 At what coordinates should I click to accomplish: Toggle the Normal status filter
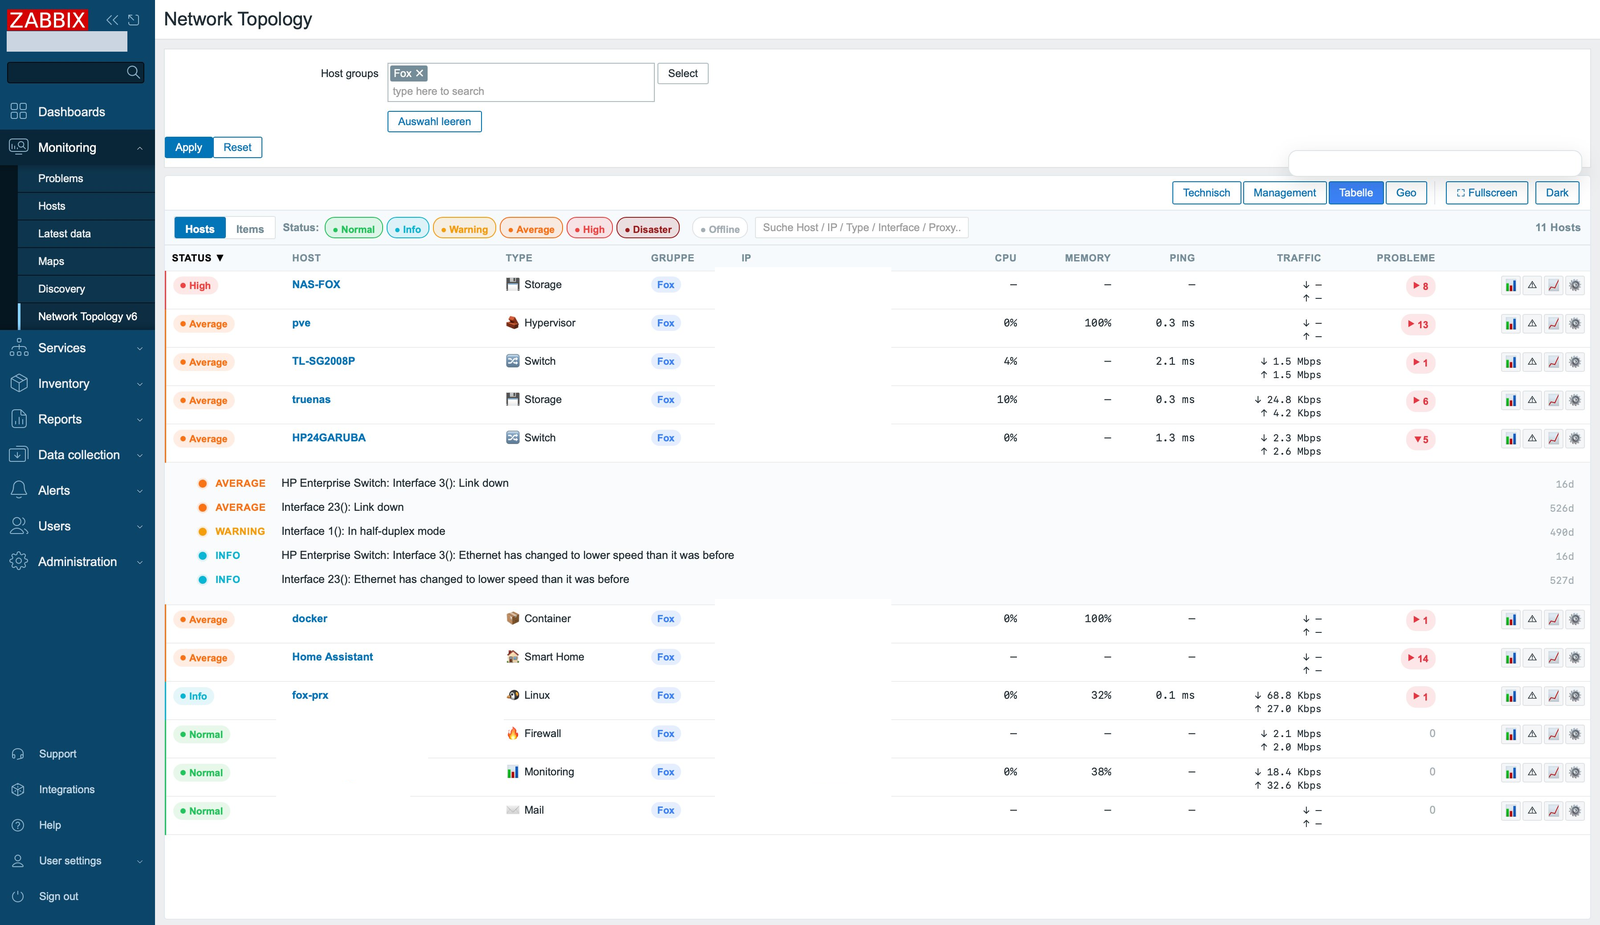click(x=354, y=229)
